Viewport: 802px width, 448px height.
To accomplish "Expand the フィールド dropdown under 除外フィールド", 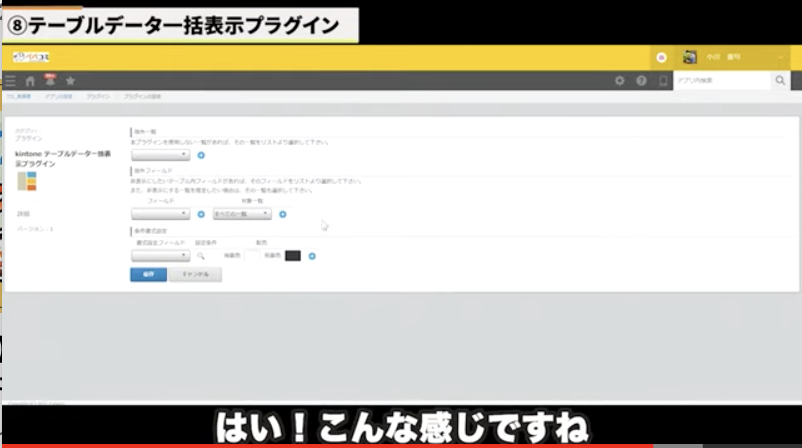I will [x=160, y=214].
